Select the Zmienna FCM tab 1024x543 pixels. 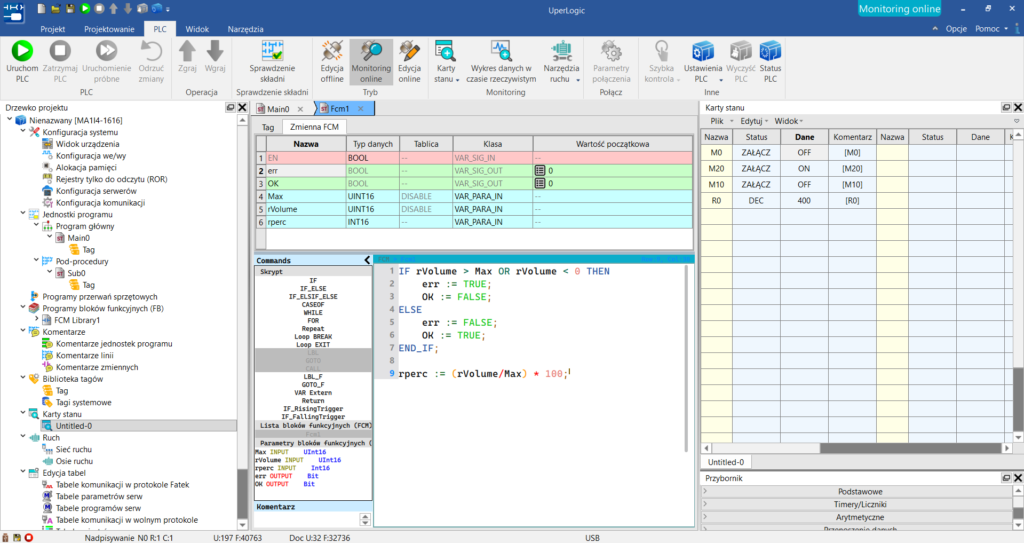click(x=314, y=127)
